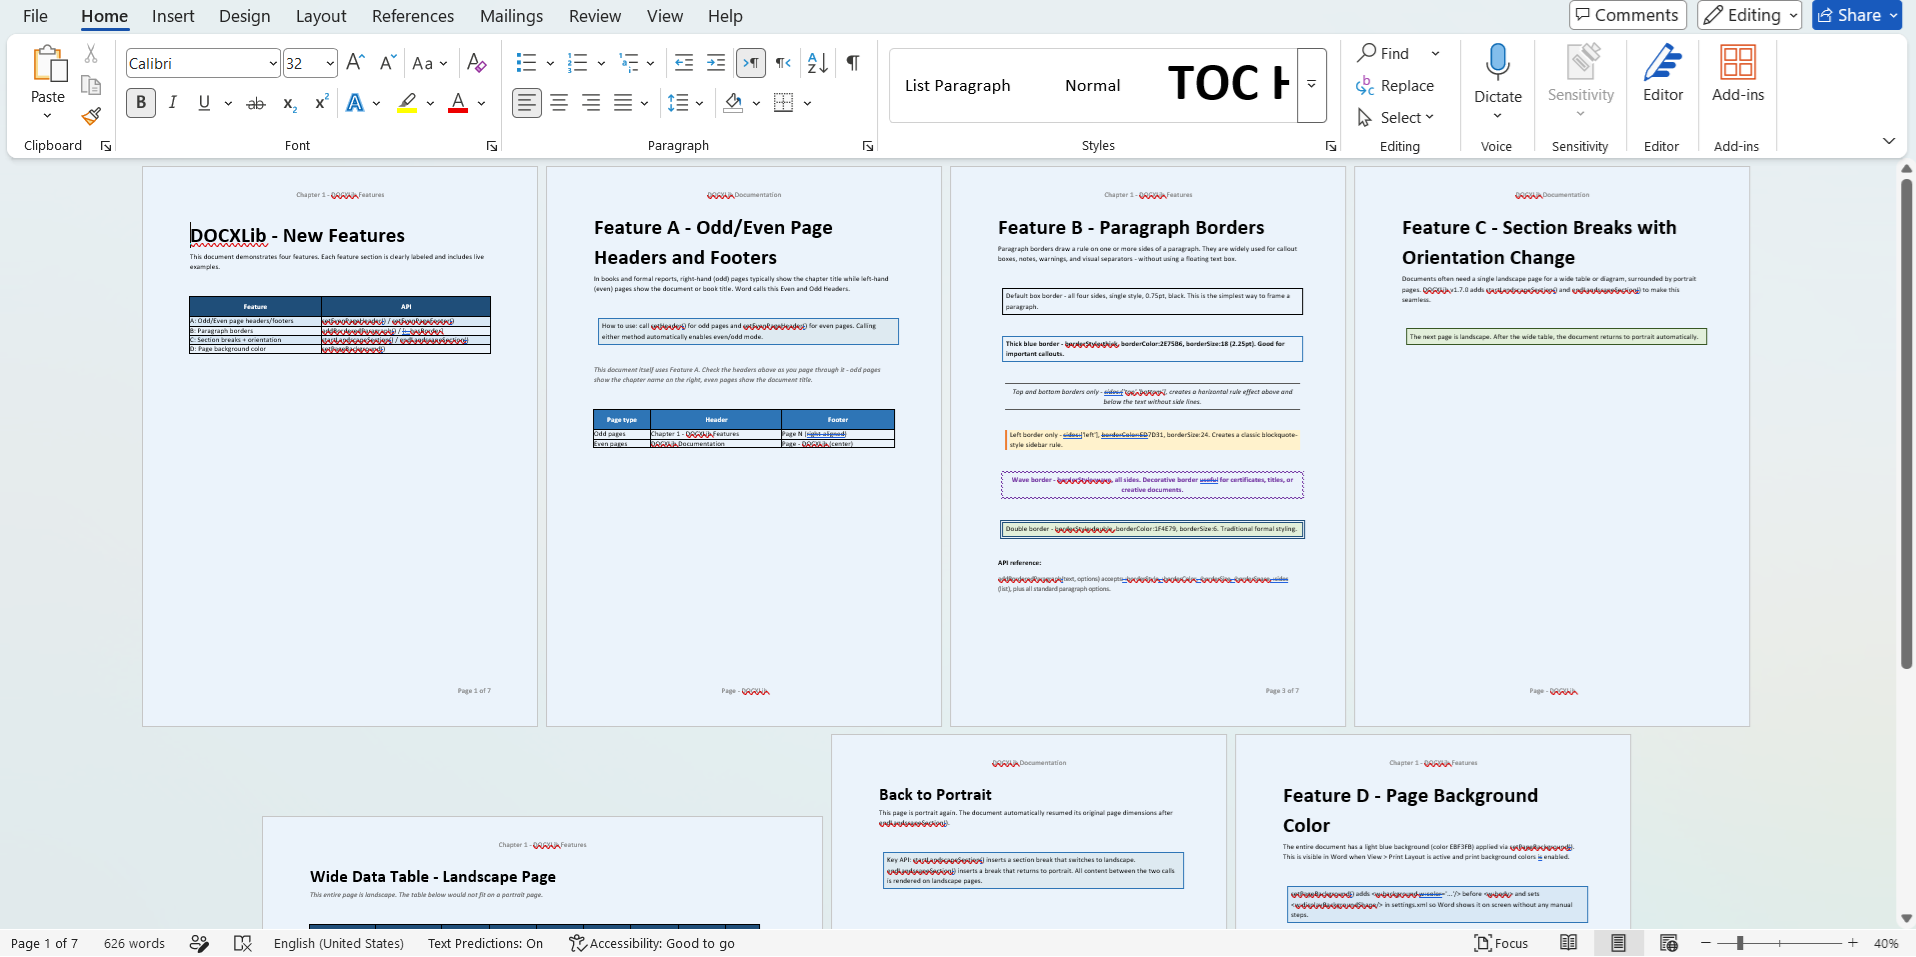Toggle left-to-right text direction

click(751, 63)
